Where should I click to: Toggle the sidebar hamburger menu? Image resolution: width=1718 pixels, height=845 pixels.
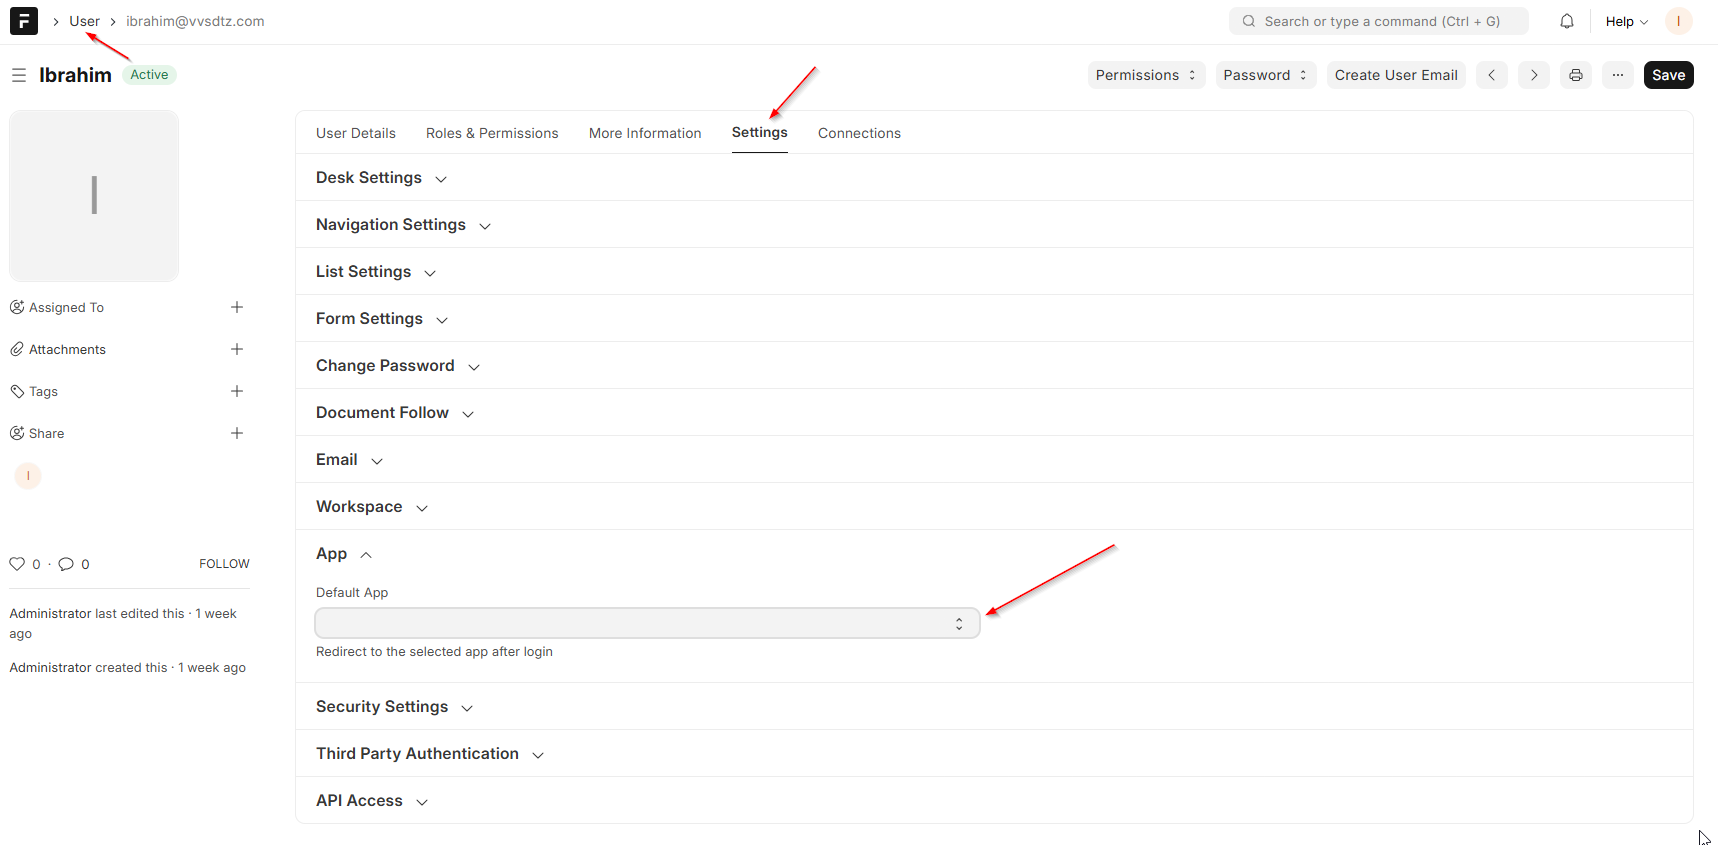tap(18, 75)
